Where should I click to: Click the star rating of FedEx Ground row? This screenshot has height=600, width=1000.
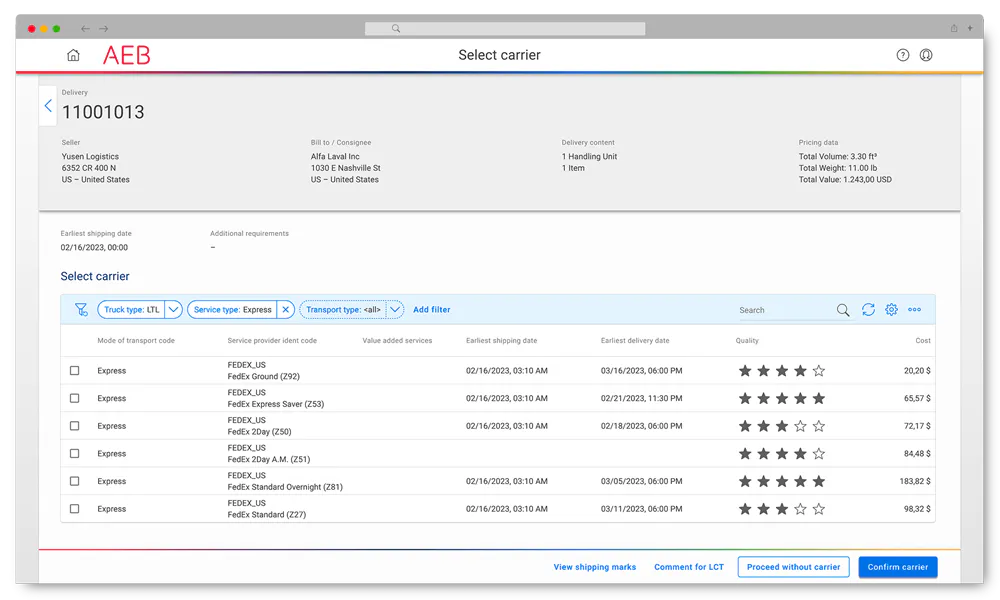782,370
